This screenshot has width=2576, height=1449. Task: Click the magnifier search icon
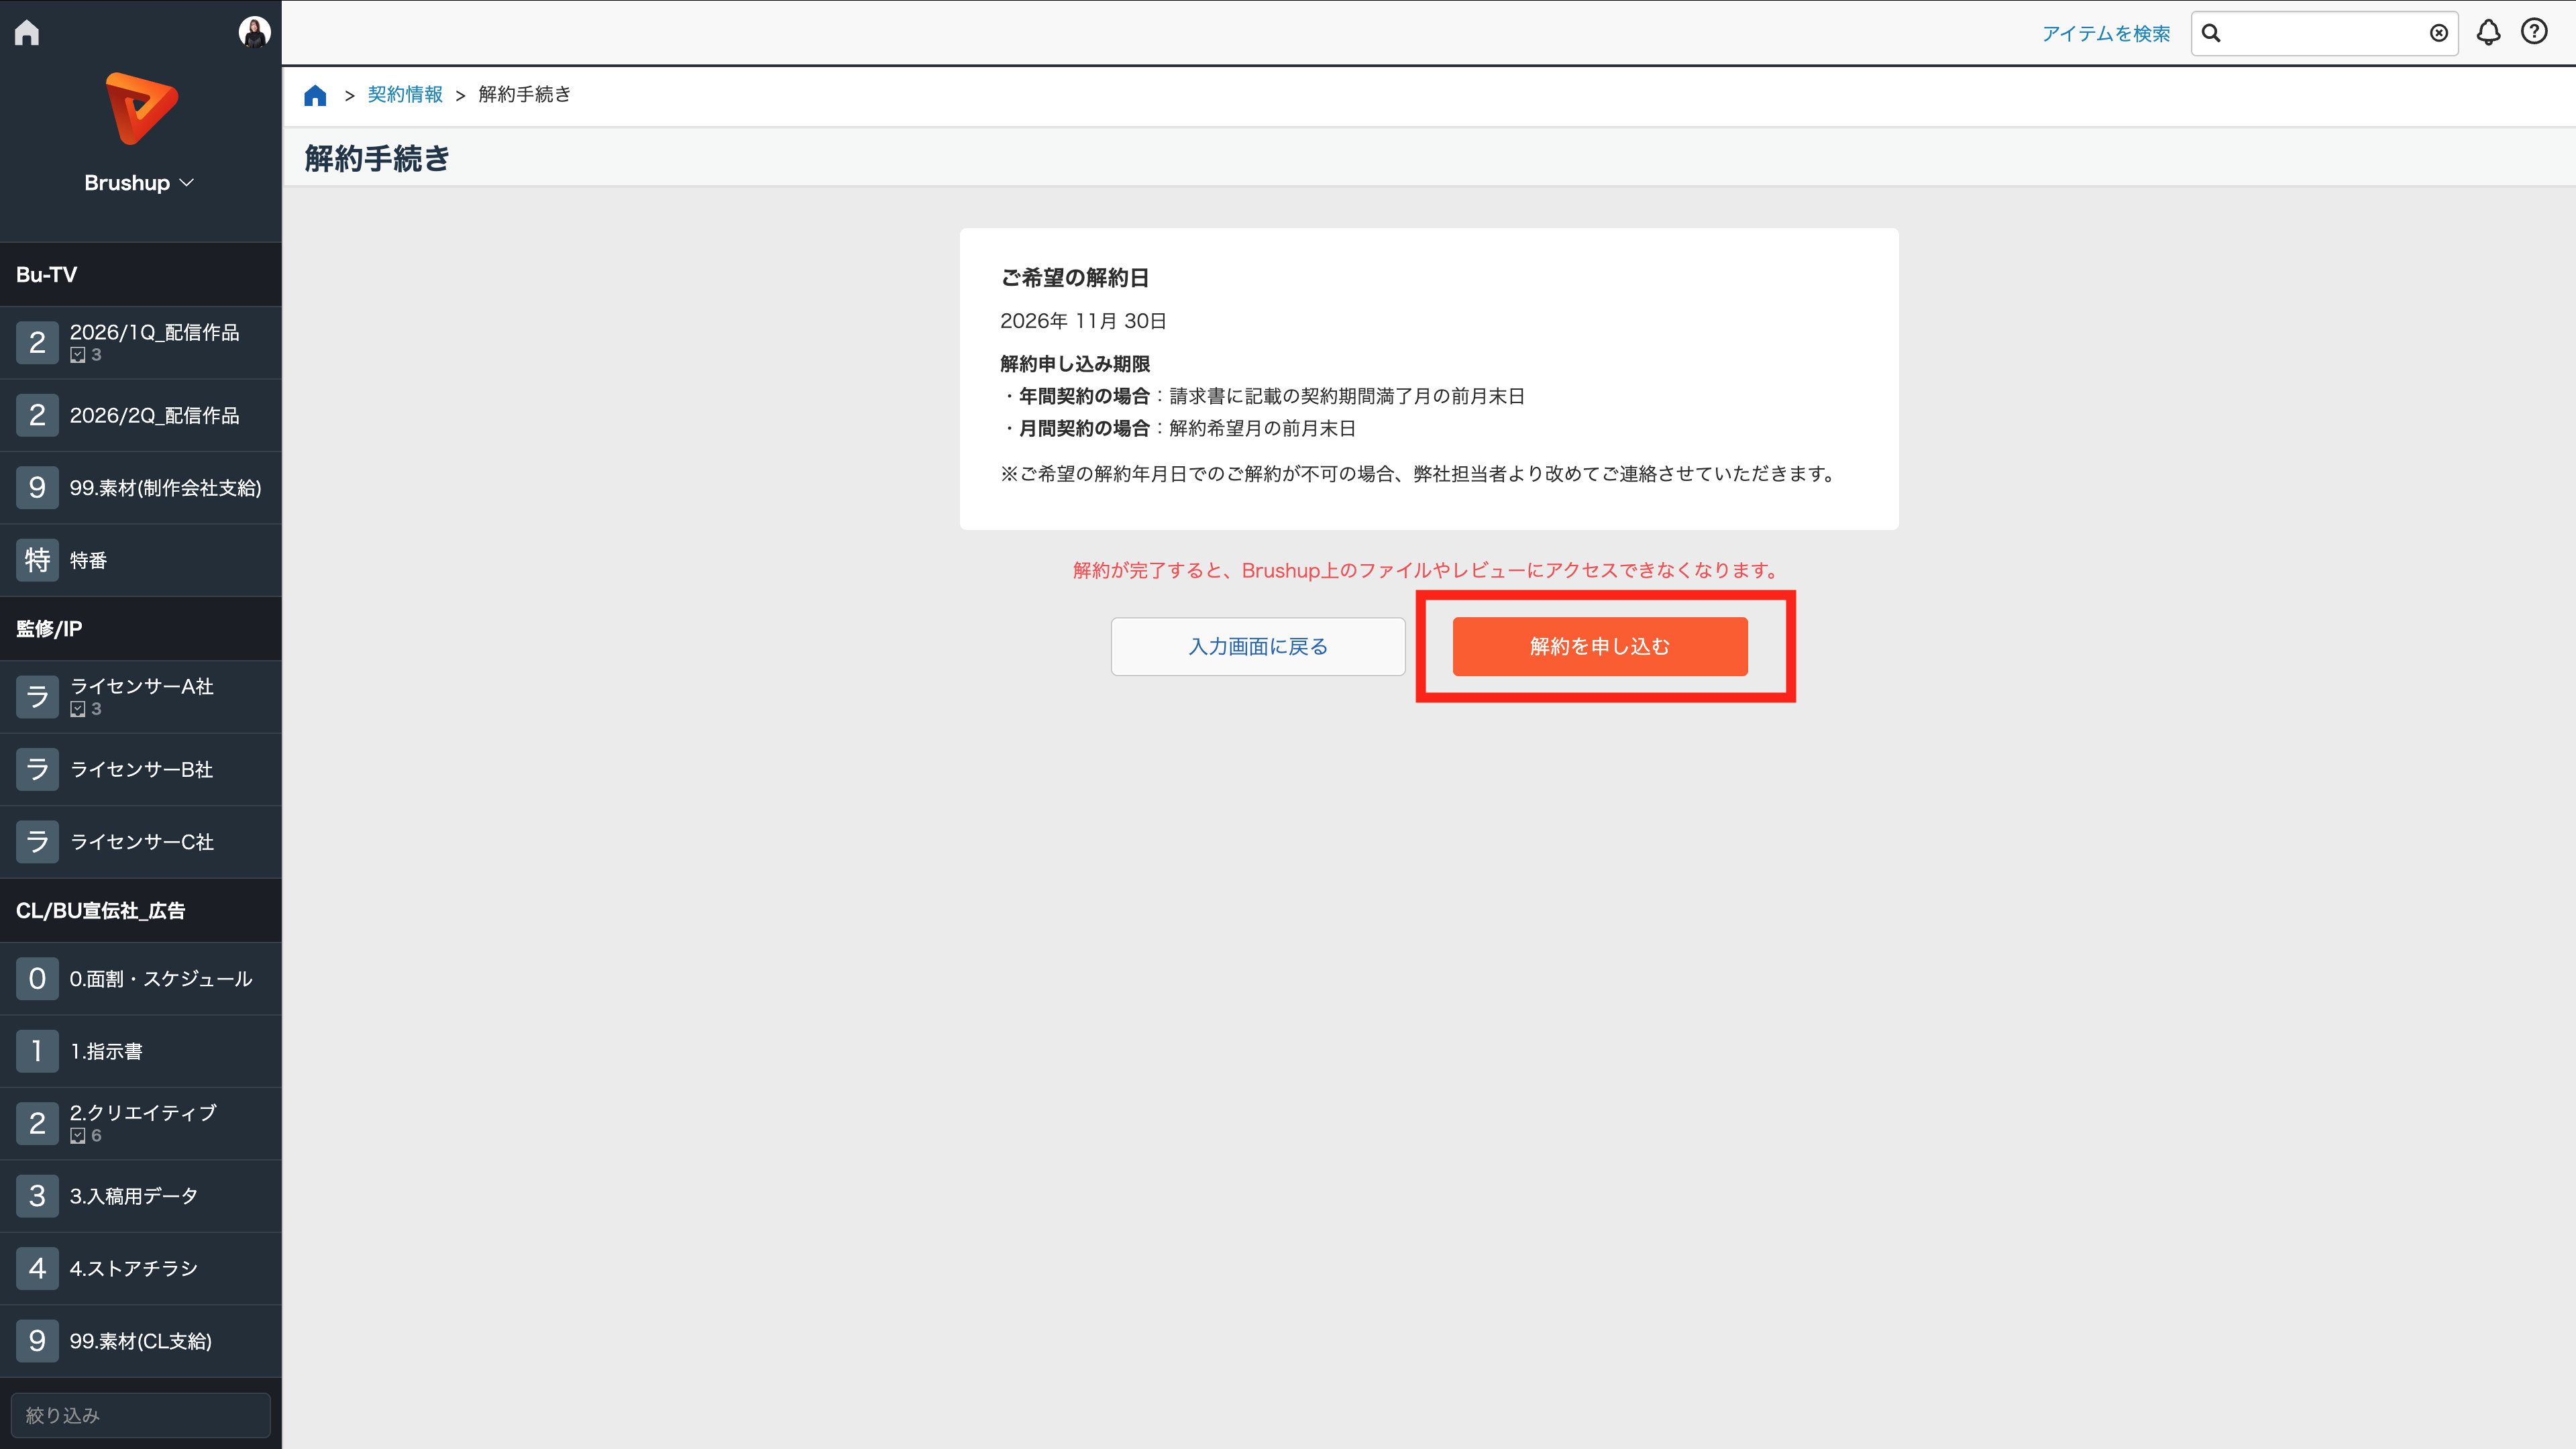pyautogui.click(x=2212, y=33)
